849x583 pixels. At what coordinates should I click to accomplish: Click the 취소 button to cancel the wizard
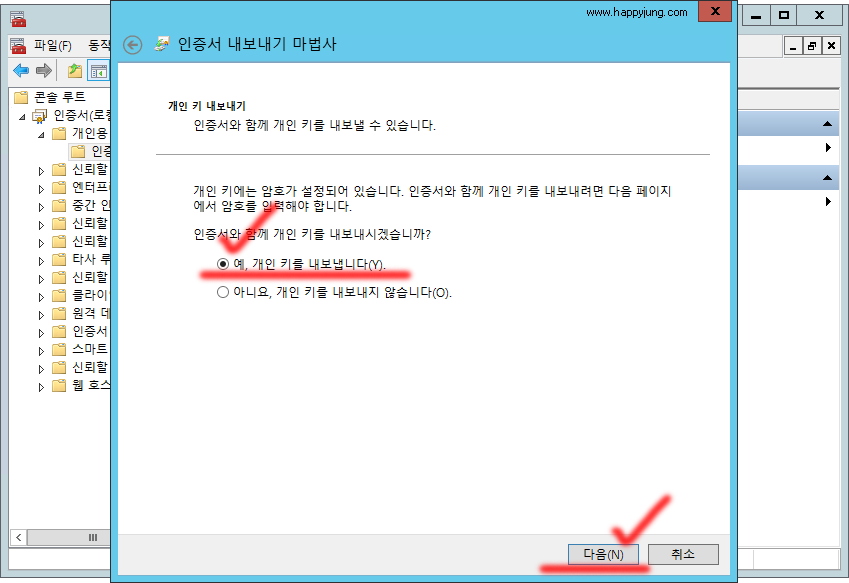[683, 553]
